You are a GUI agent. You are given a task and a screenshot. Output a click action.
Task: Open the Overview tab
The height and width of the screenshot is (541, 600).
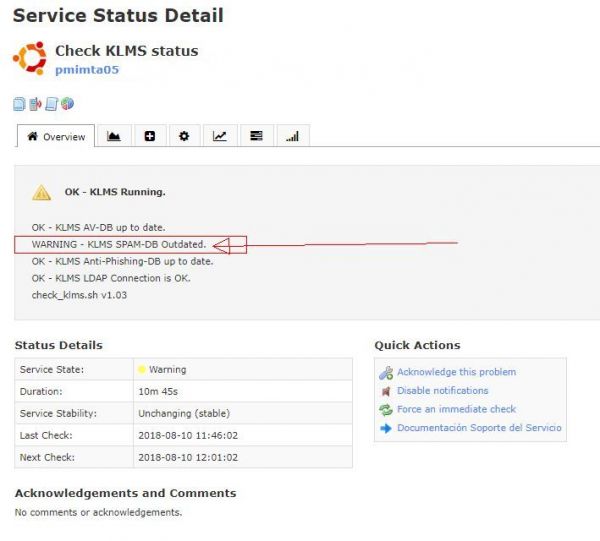click(56, 137)
